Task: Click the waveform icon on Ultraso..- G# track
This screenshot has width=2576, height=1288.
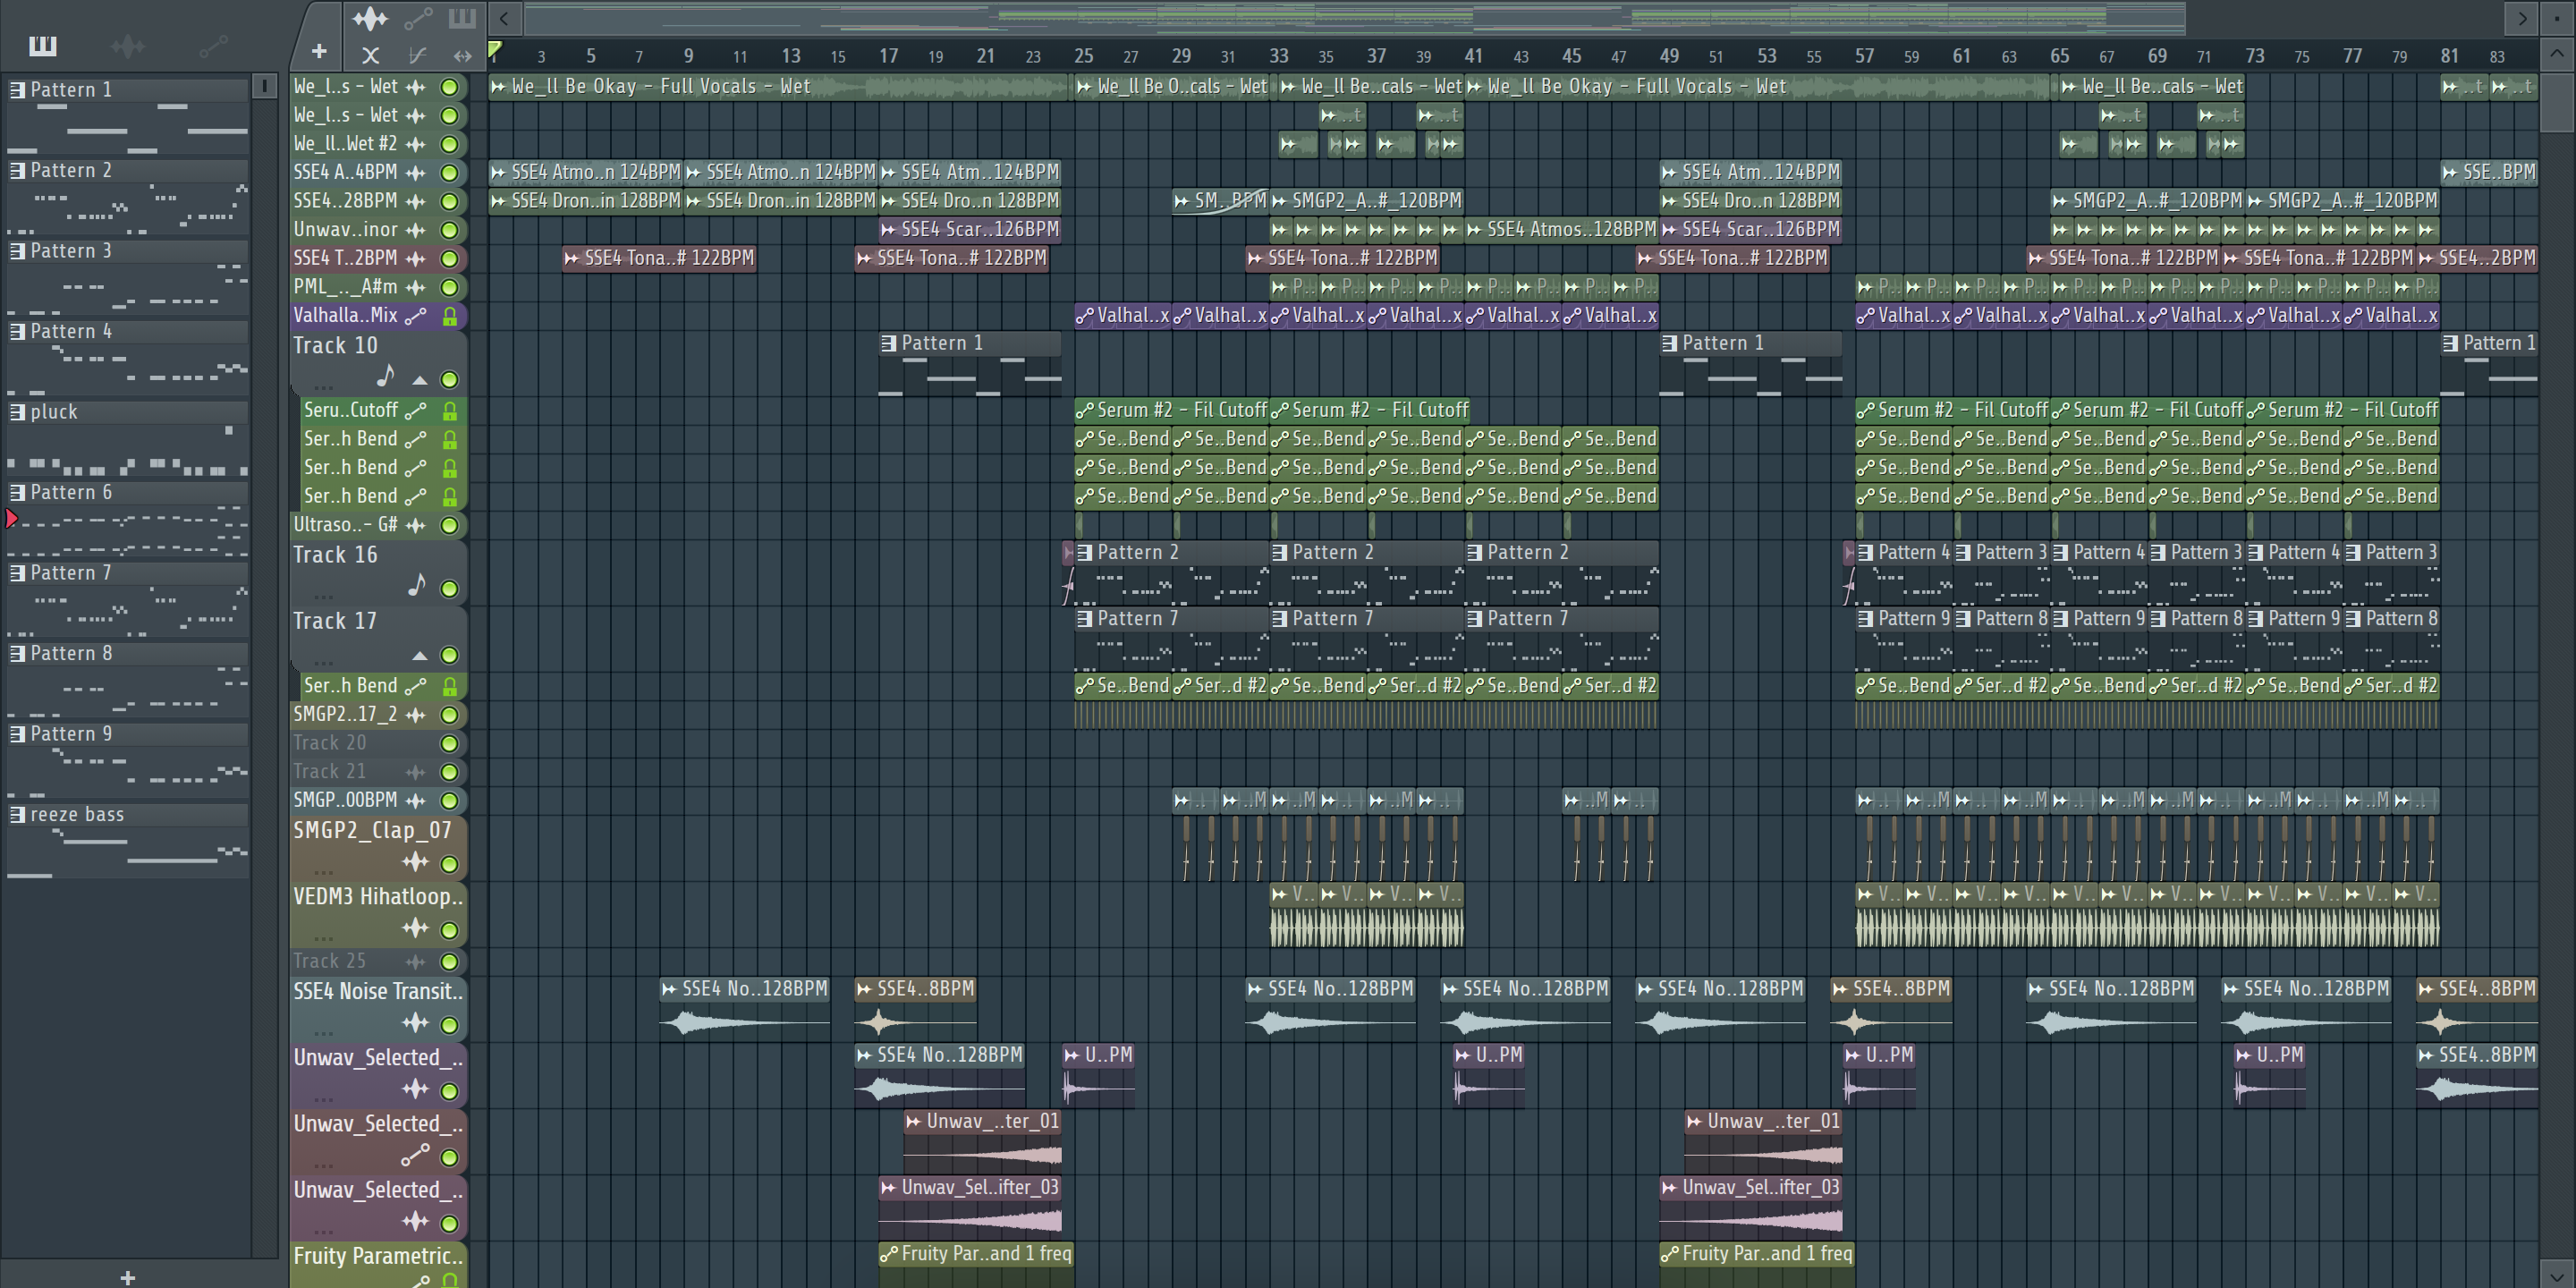Action: point(415,526)
